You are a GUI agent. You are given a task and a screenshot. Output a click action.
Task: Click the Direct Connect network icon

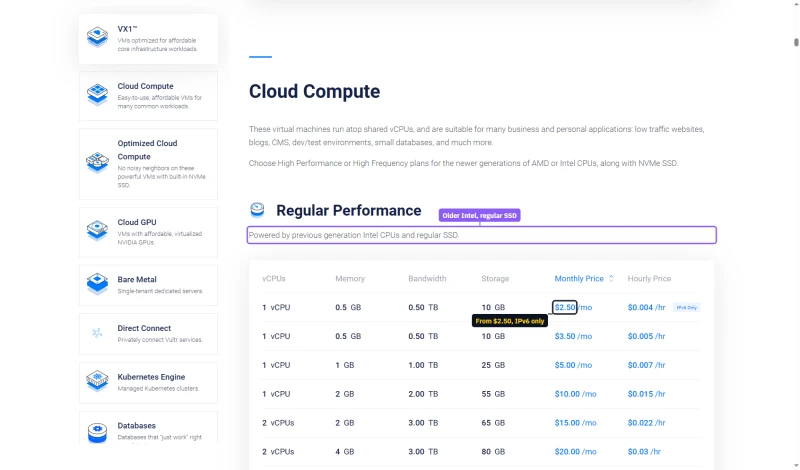(x=97, y=333)
